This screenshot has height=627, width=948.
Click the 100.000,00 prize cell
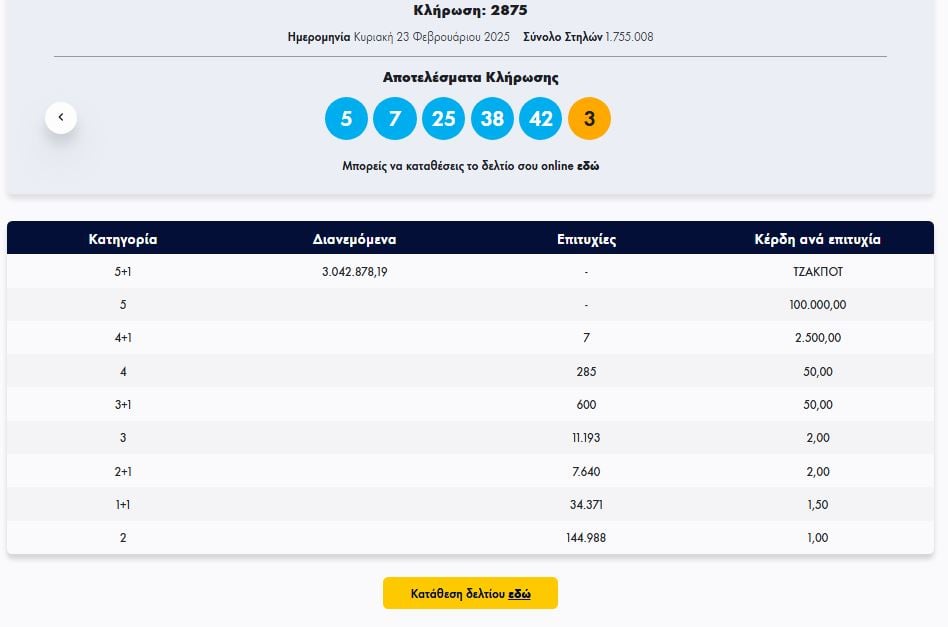817,305
